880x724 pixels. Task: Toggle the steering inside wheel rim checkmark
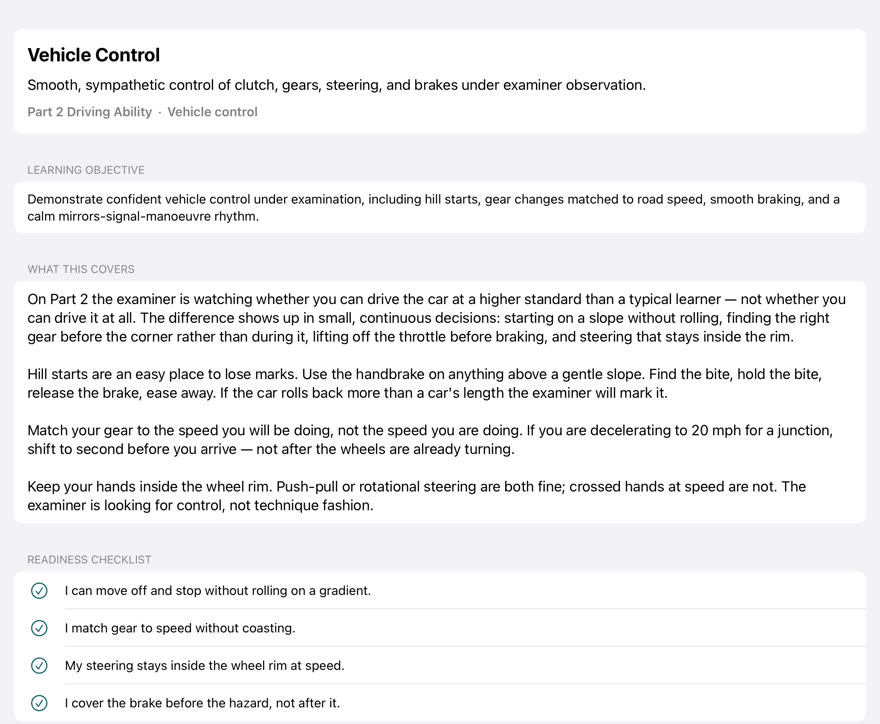[x=39, y=666]
